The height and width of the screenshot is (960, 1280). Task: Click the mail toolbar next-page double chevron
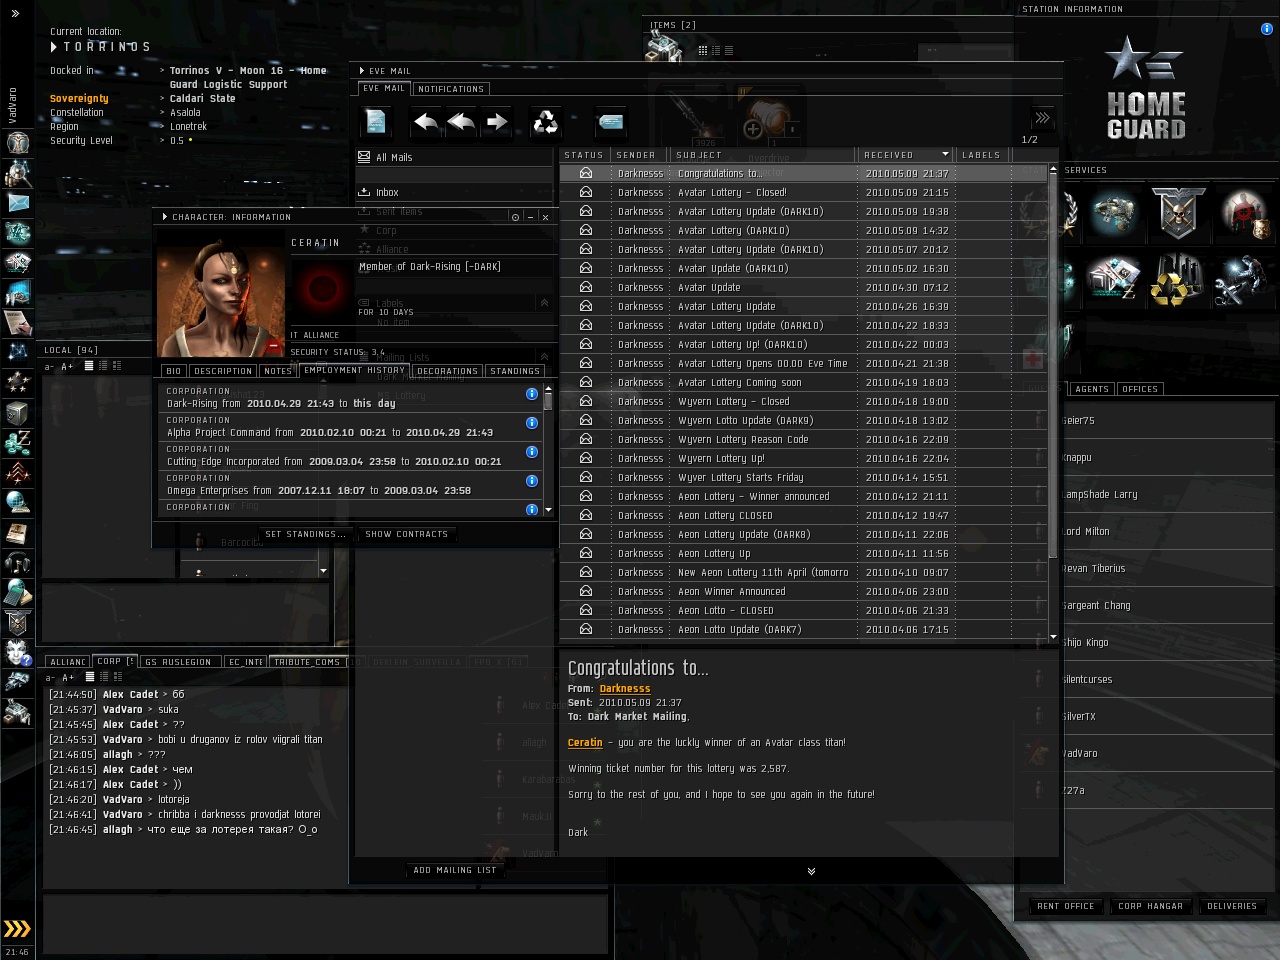[x=1042, y=118]
